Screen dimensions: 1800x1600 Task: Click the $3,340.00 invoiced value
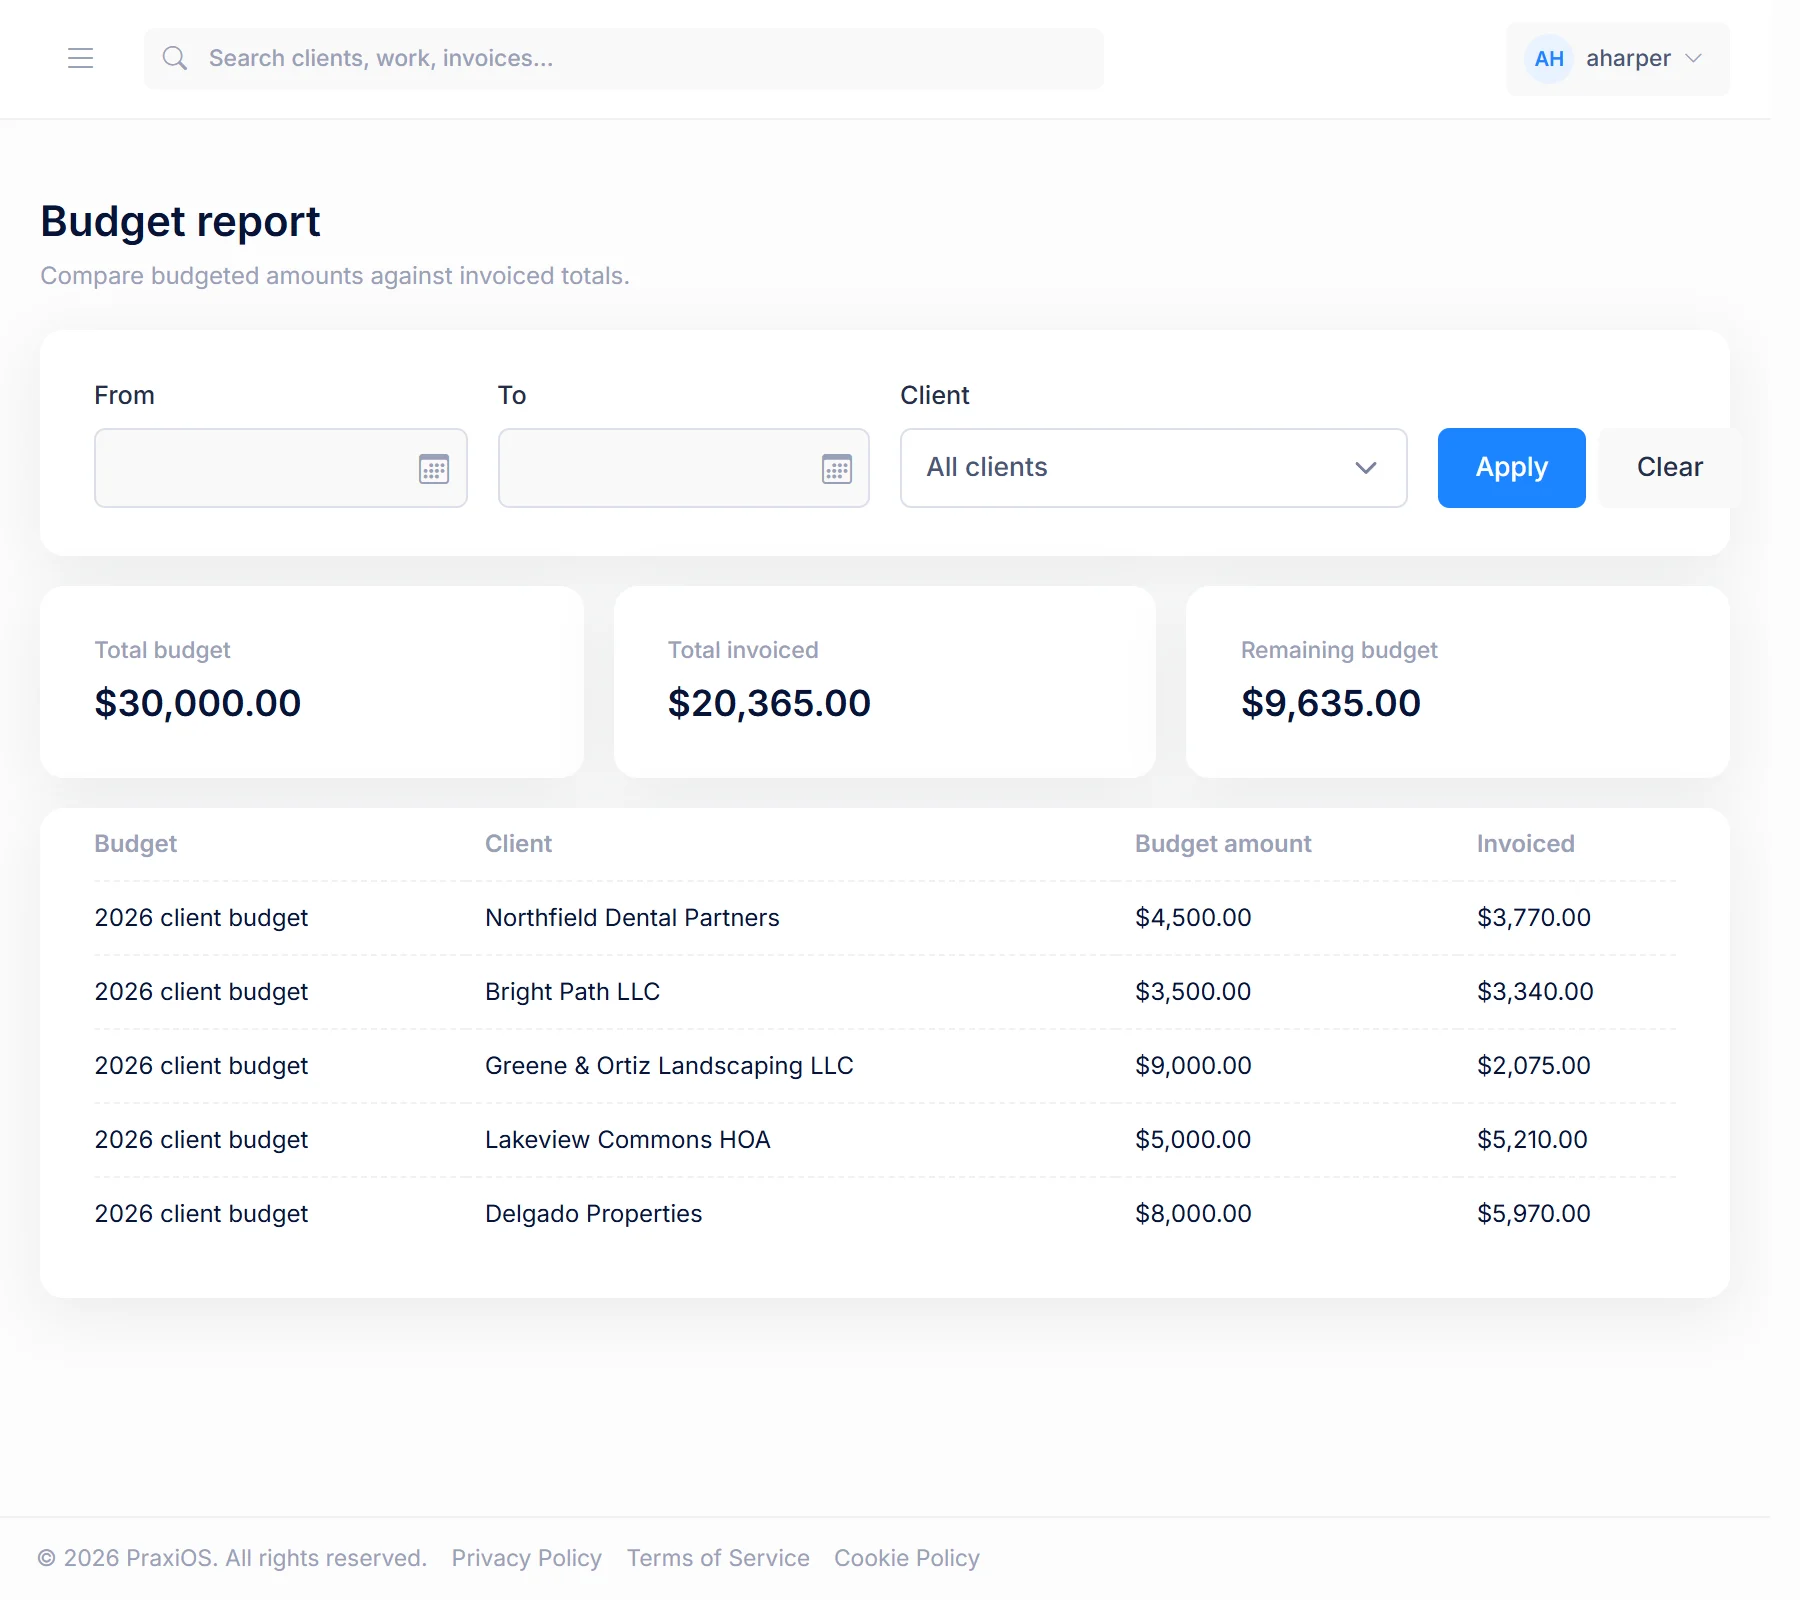[1535, 992]
